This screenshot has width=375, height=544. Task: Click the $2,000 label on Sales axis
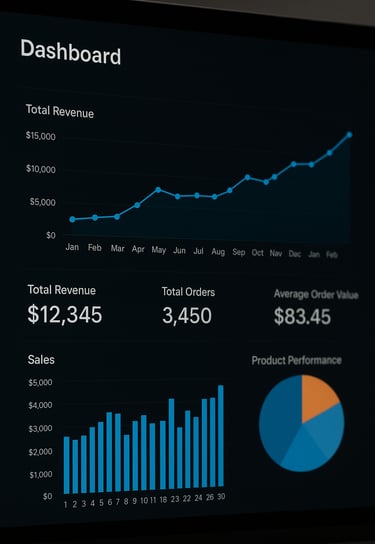coord(40,451)
